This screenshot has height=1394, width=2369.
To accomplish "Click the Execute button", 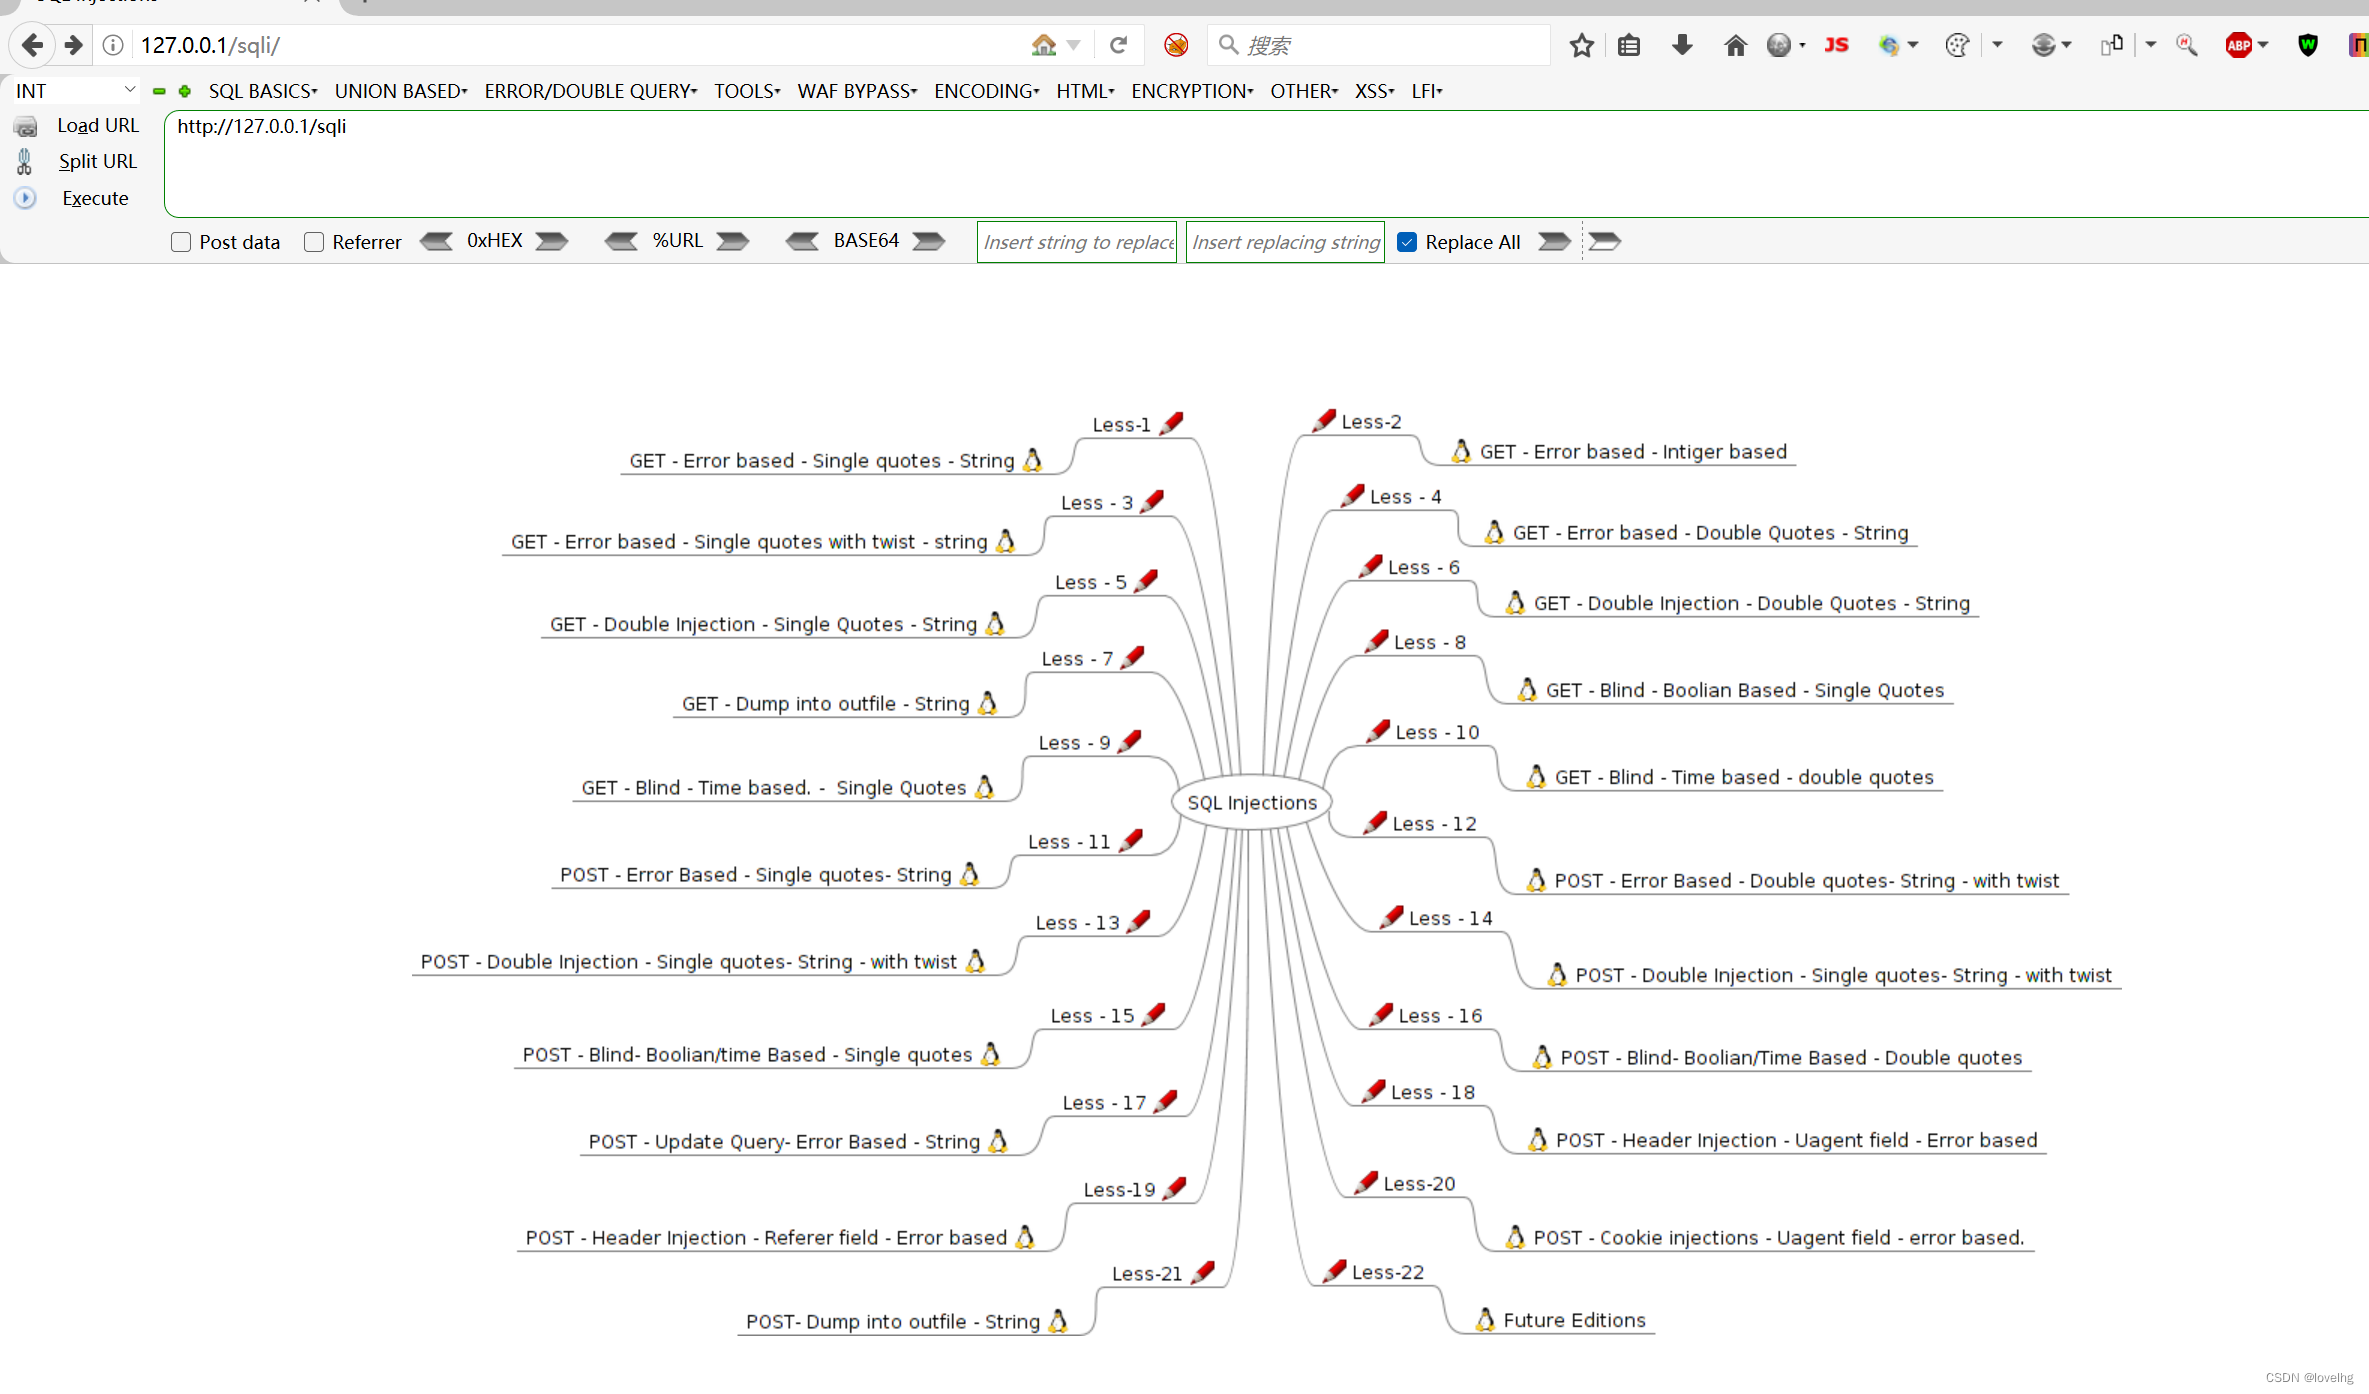I will [95, 198].
